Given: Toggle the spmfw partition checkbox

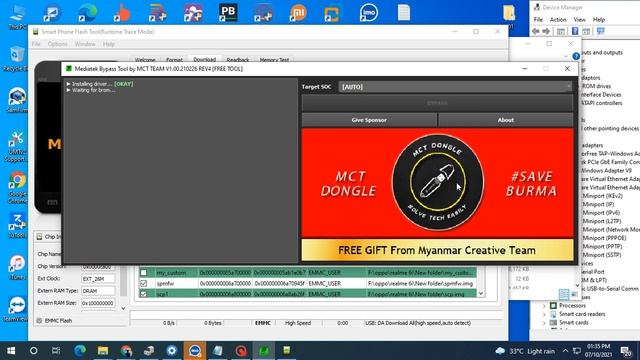Looking at the screenshot, I should tap(144, 283).
